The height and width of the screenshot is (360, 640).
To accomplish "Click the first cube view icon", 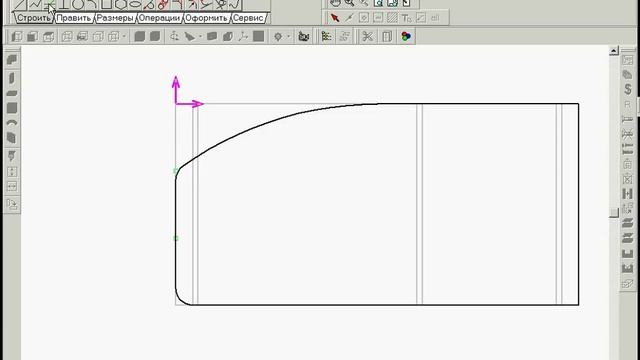I will (17, 37).
